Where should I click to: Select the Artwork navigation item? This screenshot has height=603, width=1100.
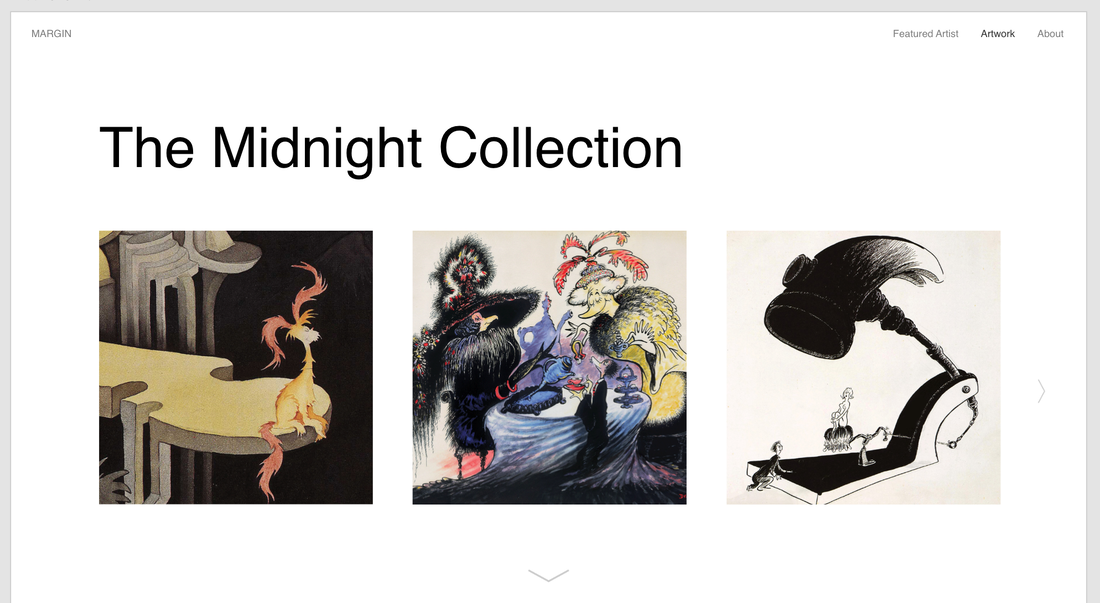coord(998,34)
